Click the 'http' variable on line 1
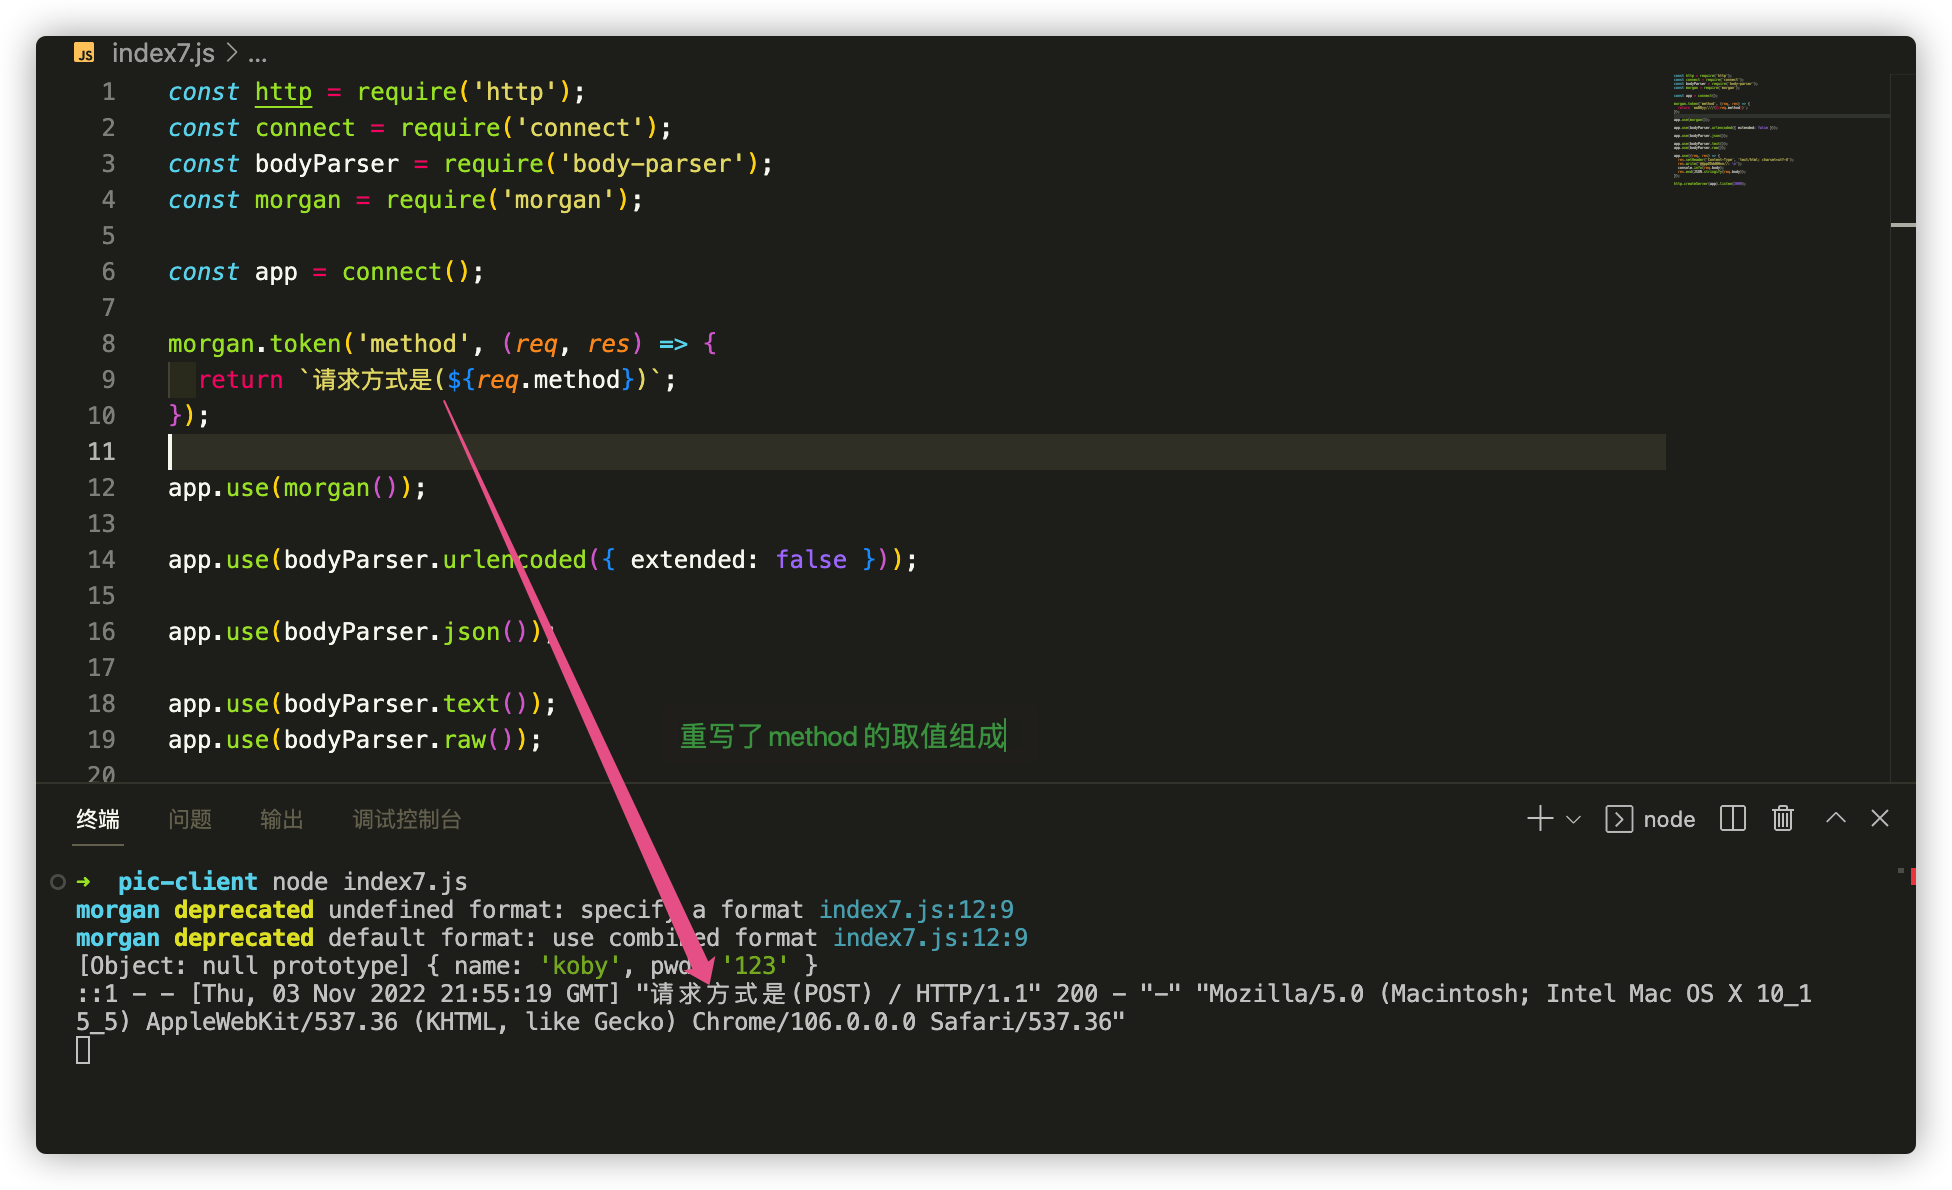The image size is (1952, 1190). pyautogui.click(x=283, y=91)
